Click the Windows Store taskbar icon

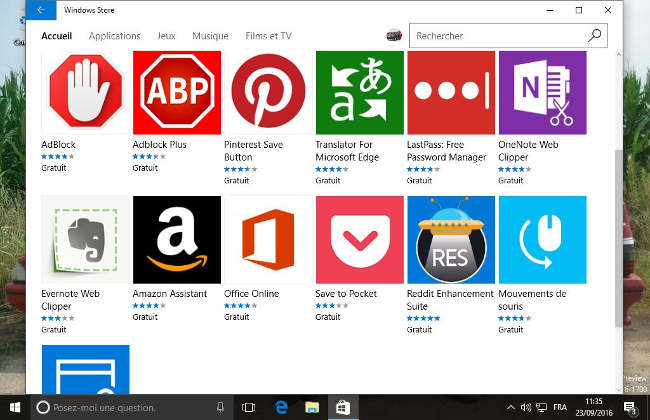click(x=343, y=408)
